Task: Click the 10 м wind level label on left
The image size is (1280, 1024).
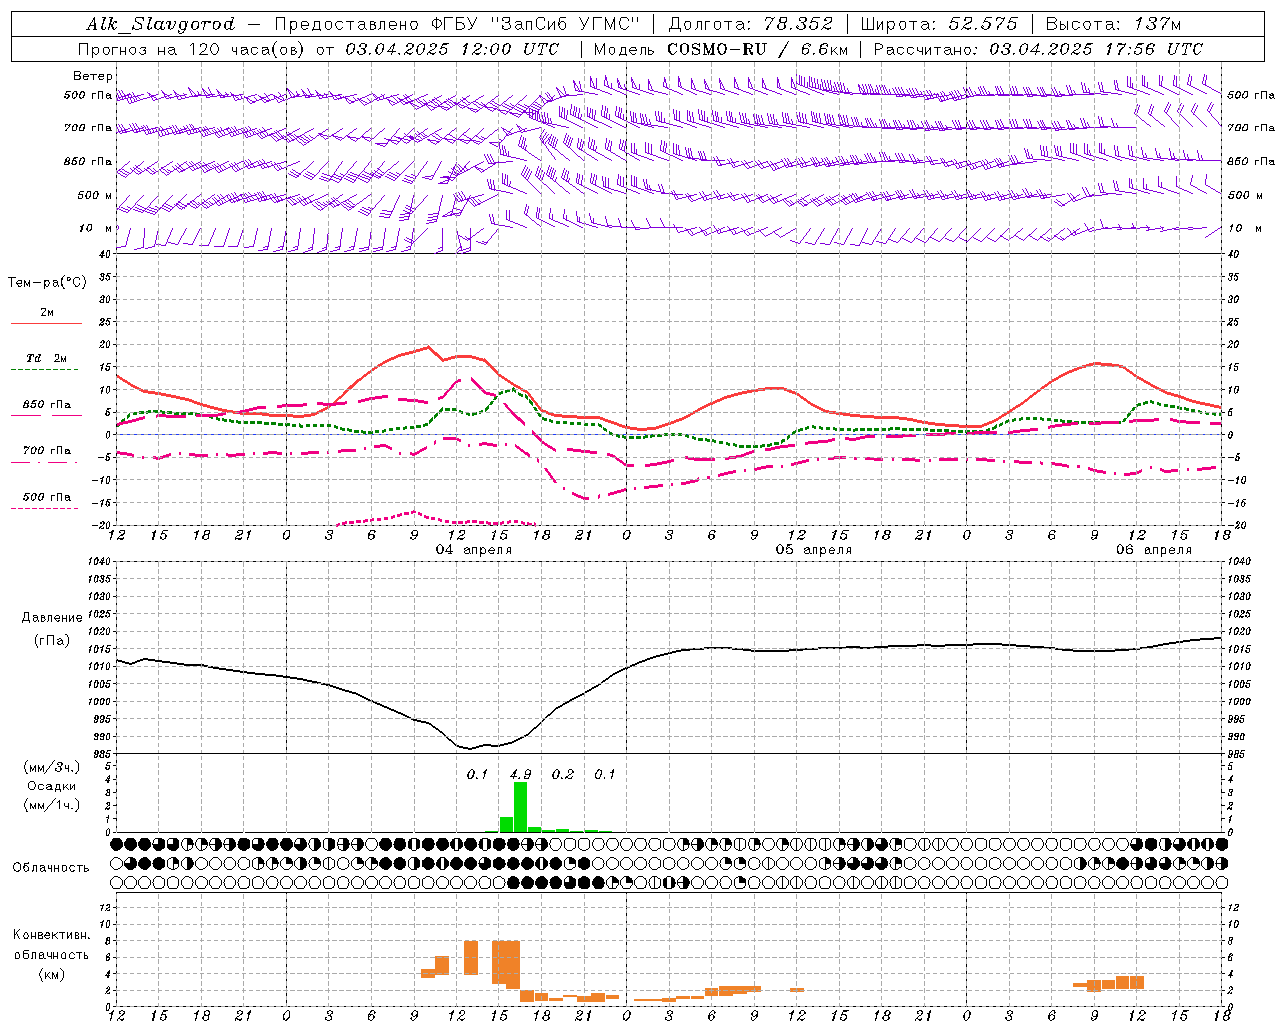Action: tap(96, 228)
